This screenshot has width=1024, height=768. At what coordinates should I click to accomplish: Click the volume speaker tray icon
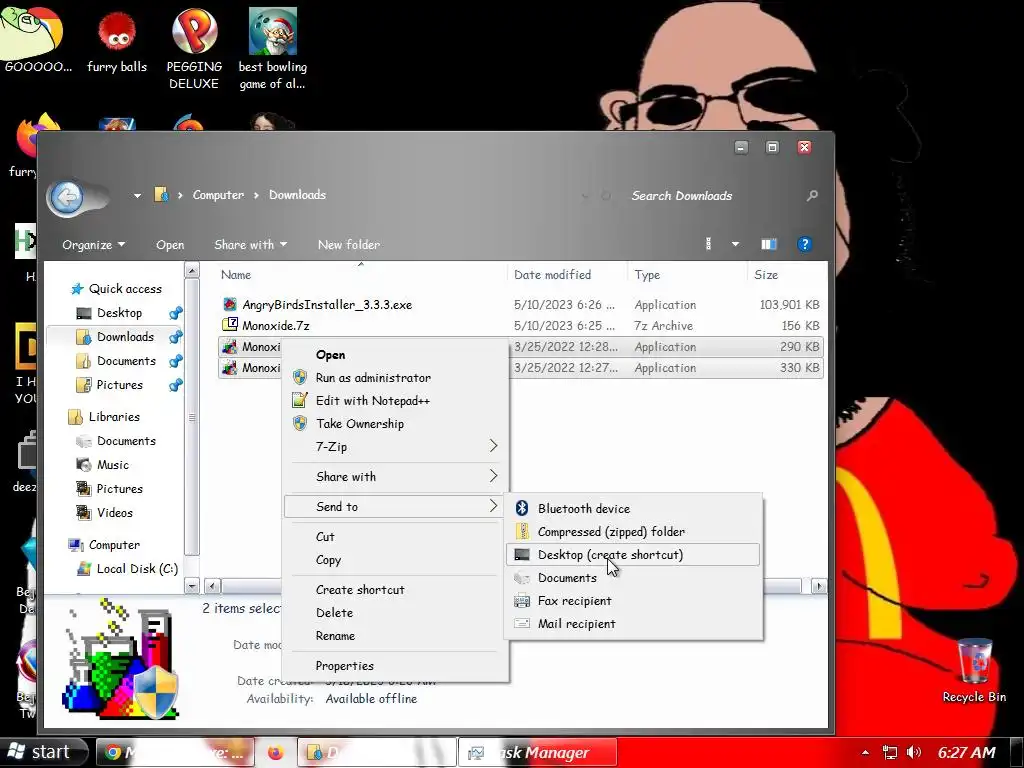pos(914,752)
